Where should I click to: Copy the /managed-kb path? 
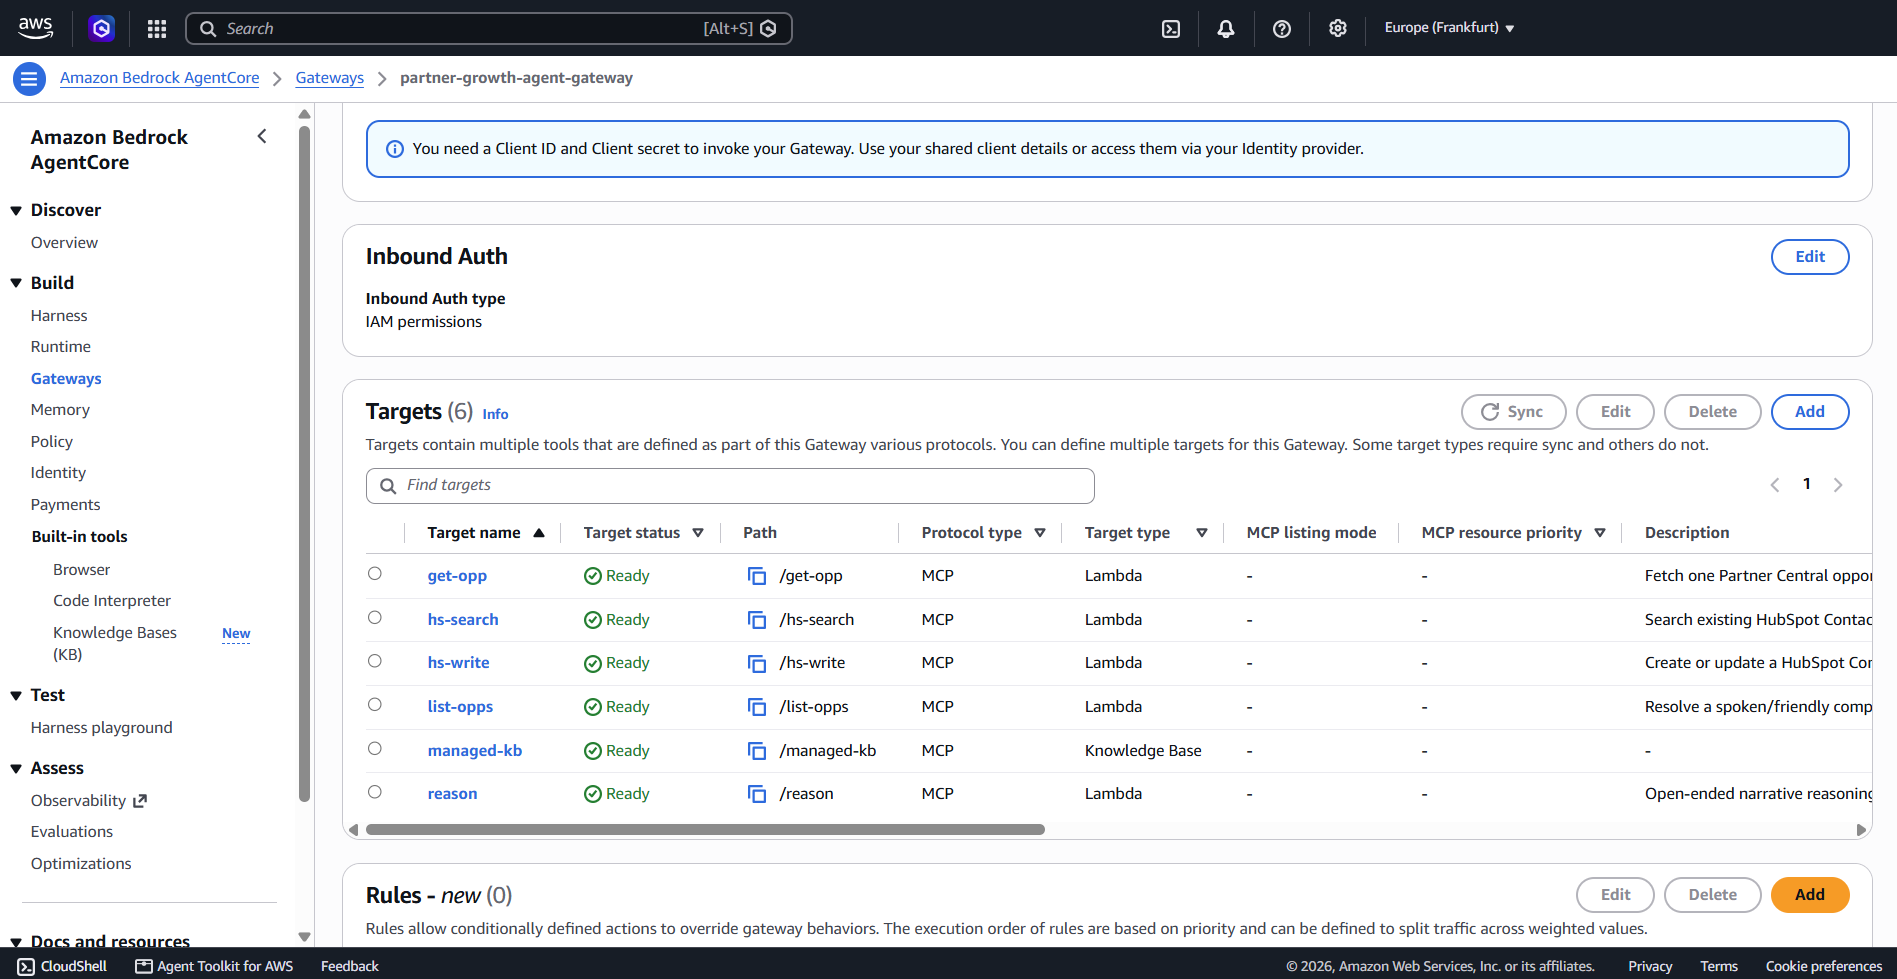click(x=757, y=751)
